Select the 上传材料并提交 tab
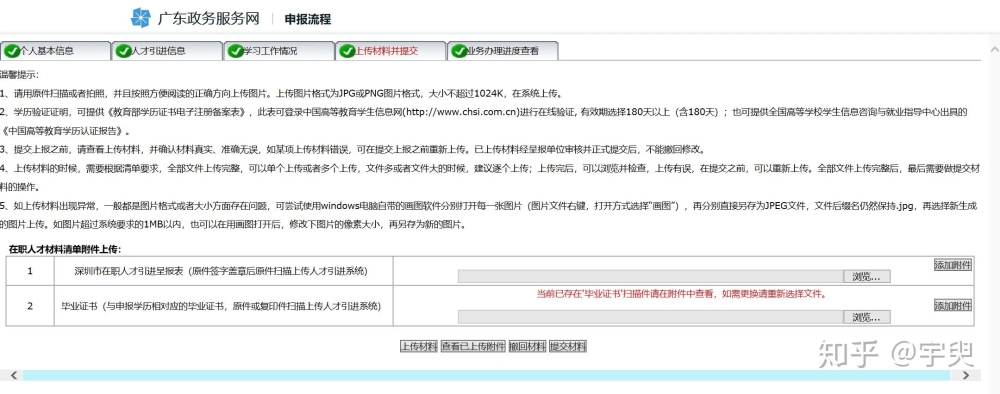The height and width of the screenshot is (394, 1000). 391,51
